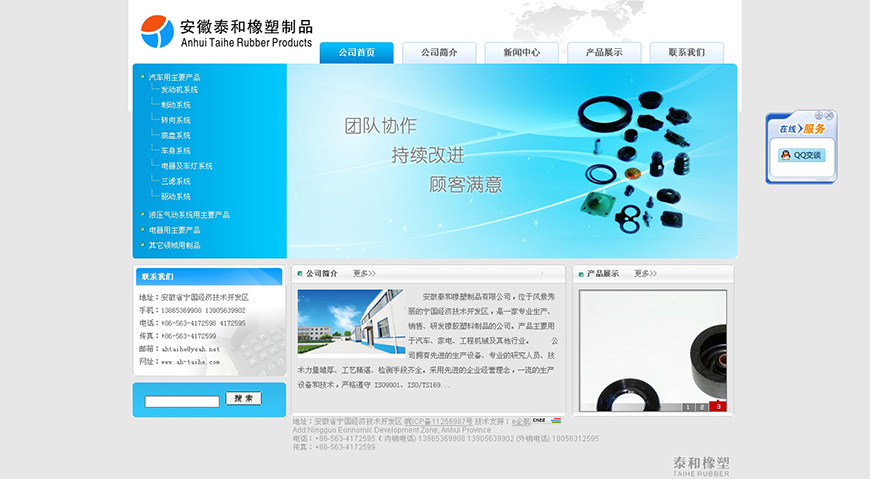
Task: Open the QQ交谈 chat button
Action: point(801,155)
